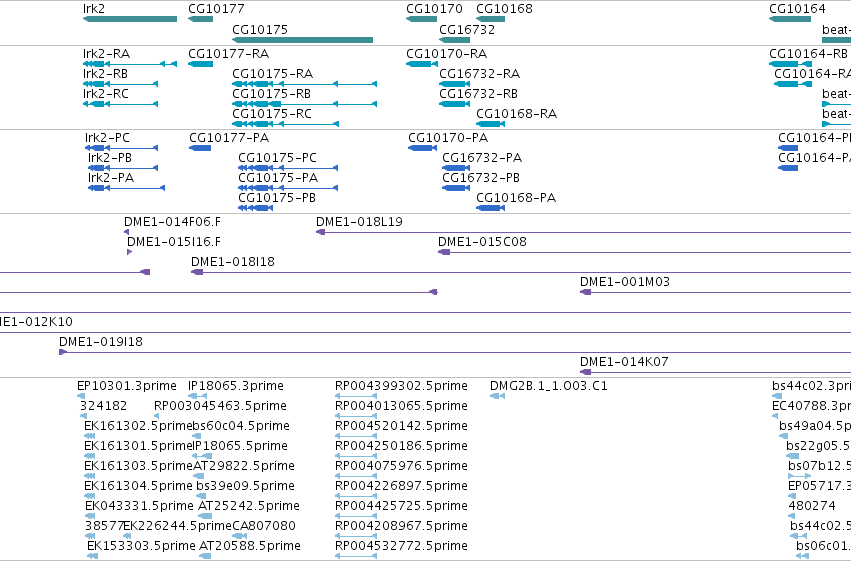The image size is (851, 561).
Task: Click protein CG10175-PC
Action: (x=288, y=168)
